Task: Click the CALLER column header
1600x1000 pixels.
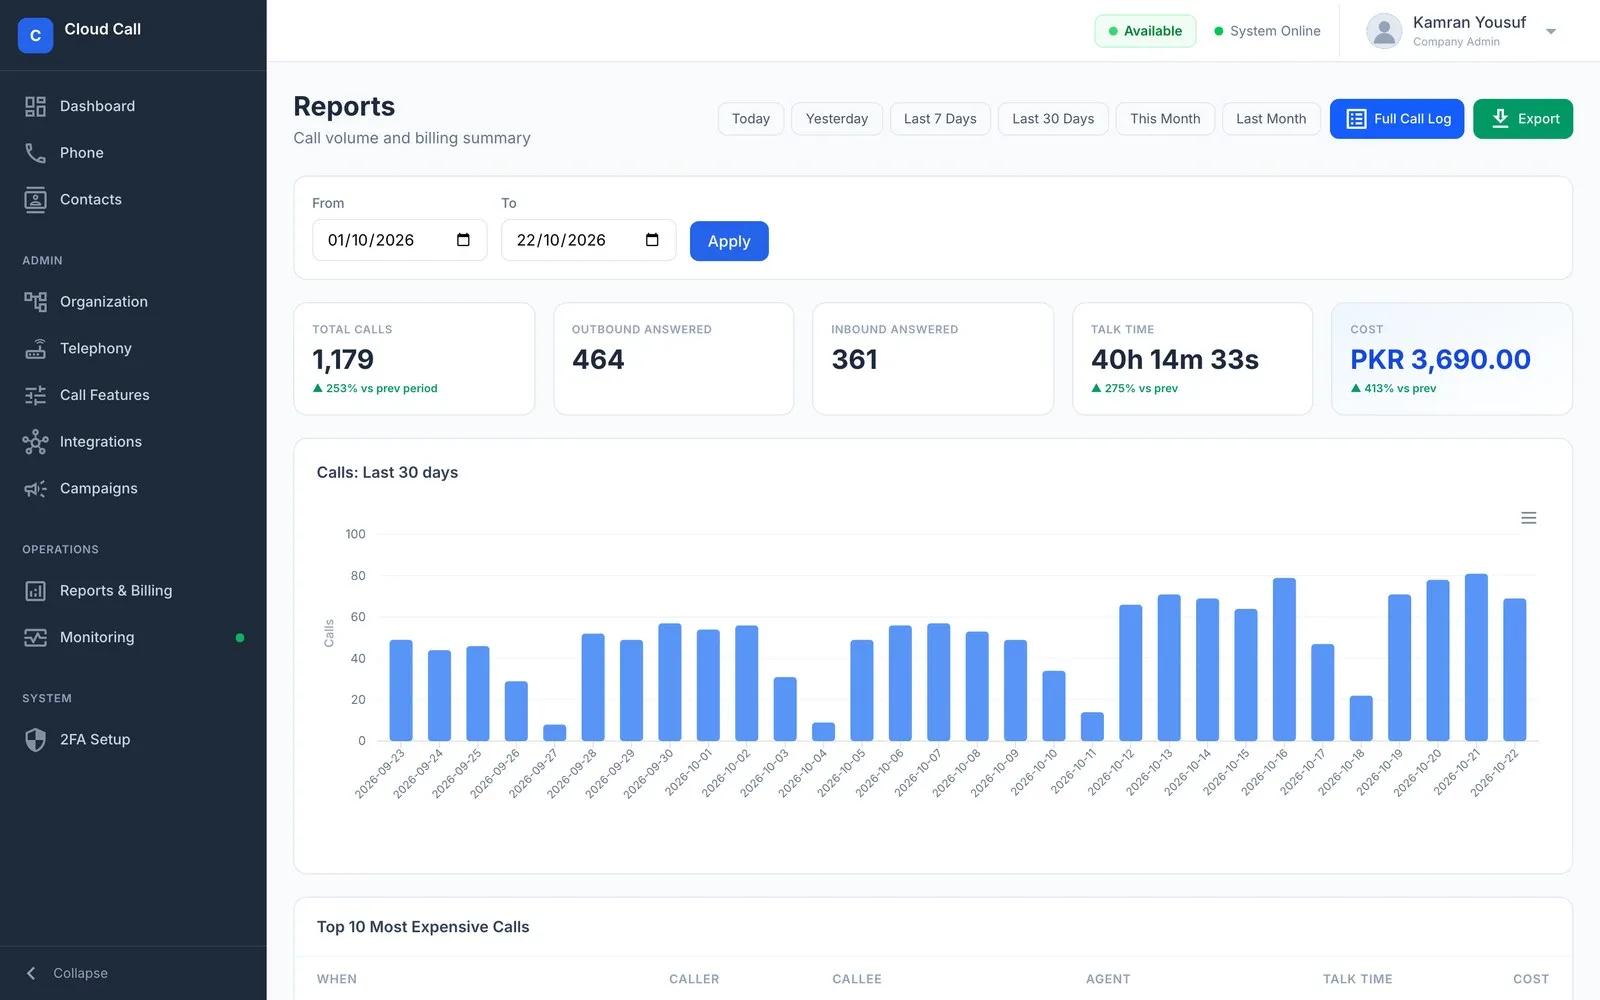Action: (x=694, y=979)
